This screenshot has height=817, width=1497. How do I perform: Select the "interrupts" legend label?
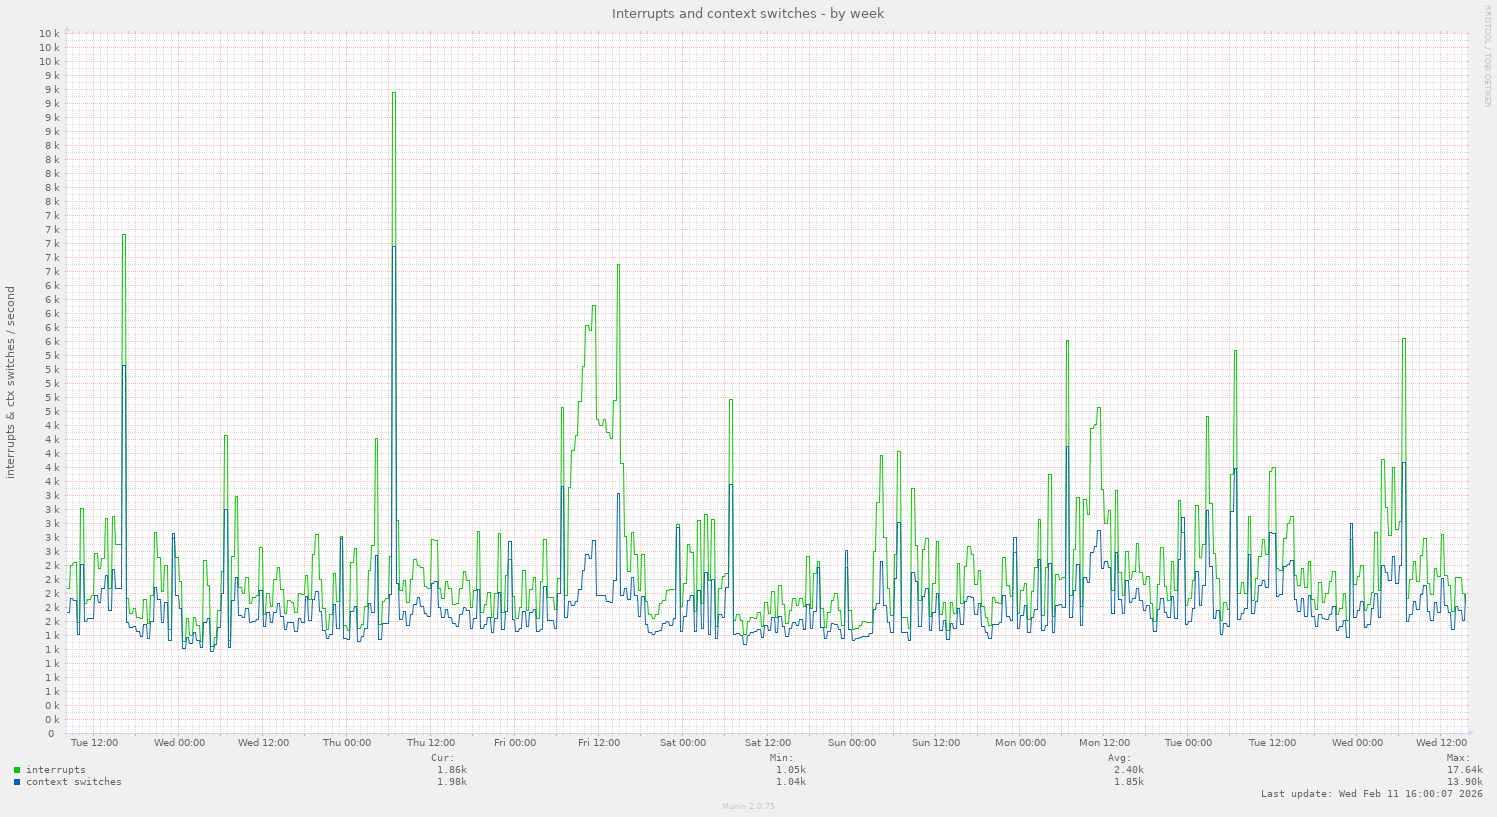click(56, 770)
